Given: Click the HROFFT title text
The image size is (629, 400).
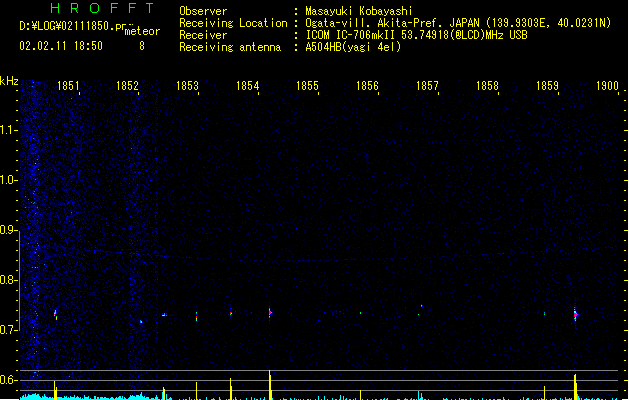Looking at the screenshot, I should point(102,8).
